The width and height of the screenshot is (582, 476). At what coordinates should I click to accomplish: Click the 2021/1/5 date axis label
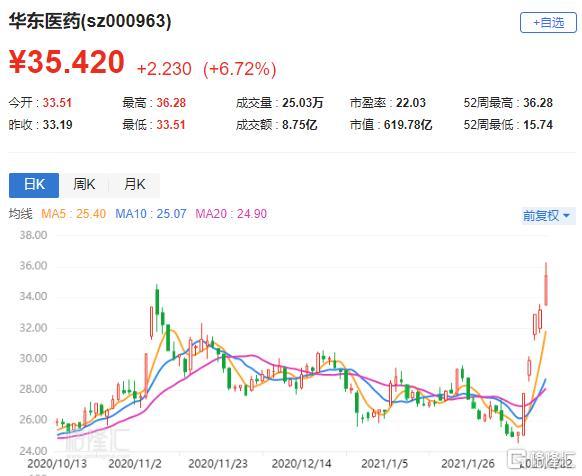384,464
